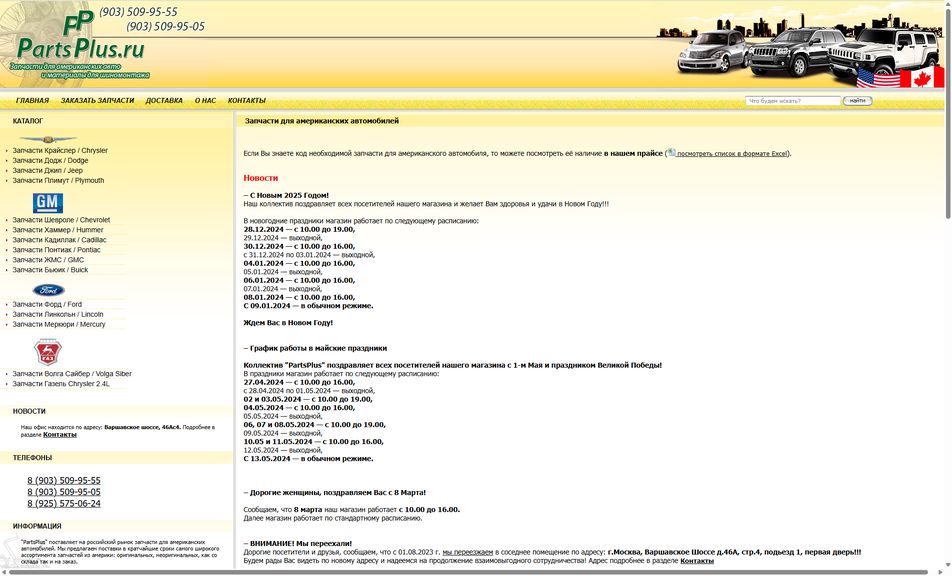Open Запчасти Газель Chrysler 2.4L link
The height and width of the screenshot is (576, 952).
click(61, 384)
